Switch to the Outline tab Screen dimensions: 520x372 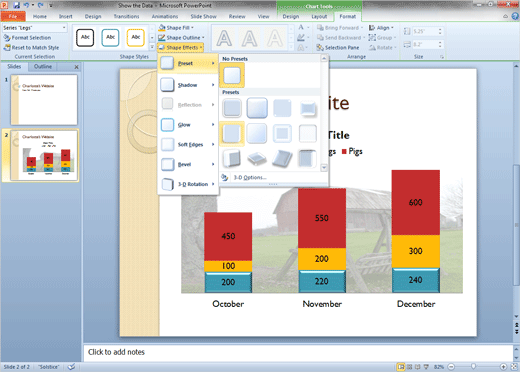pos(43,67)
